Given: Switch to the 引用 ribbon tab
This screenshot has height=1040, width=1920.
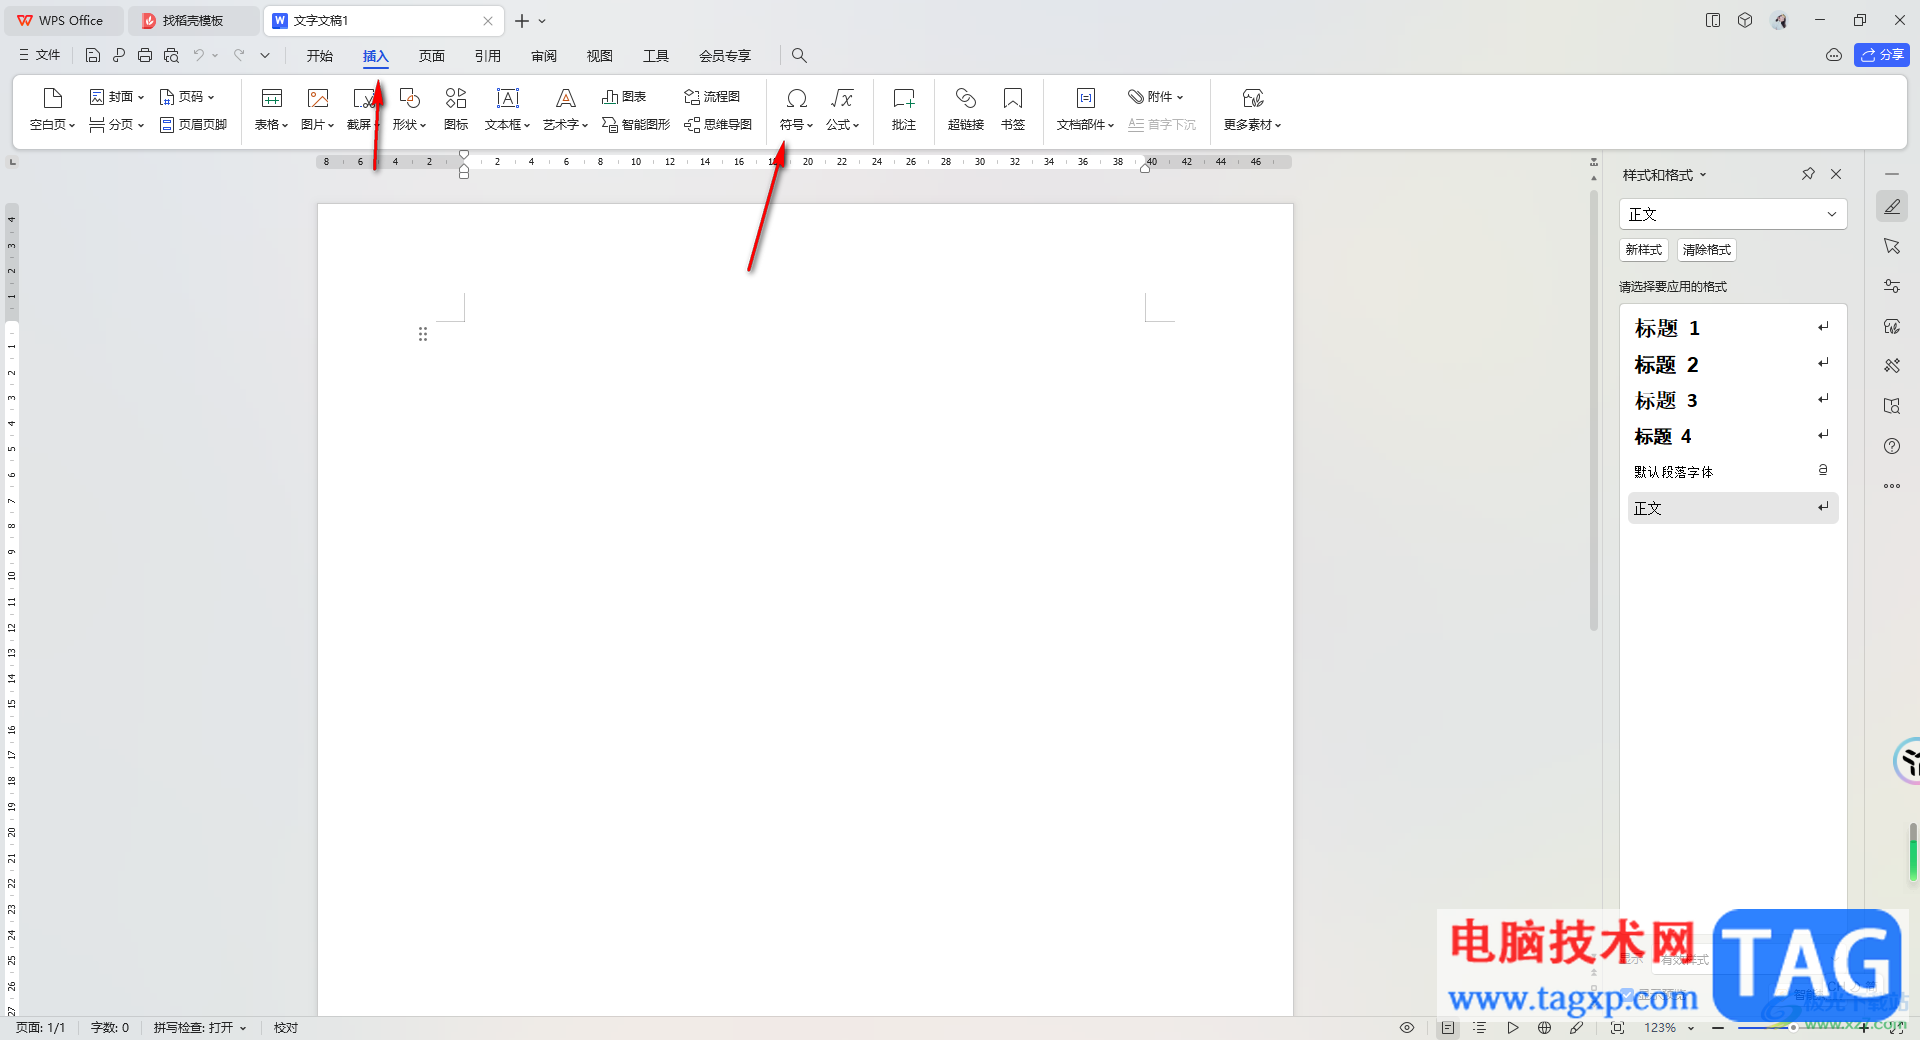Looking at the screenshot, I should (x=488, y=56).
